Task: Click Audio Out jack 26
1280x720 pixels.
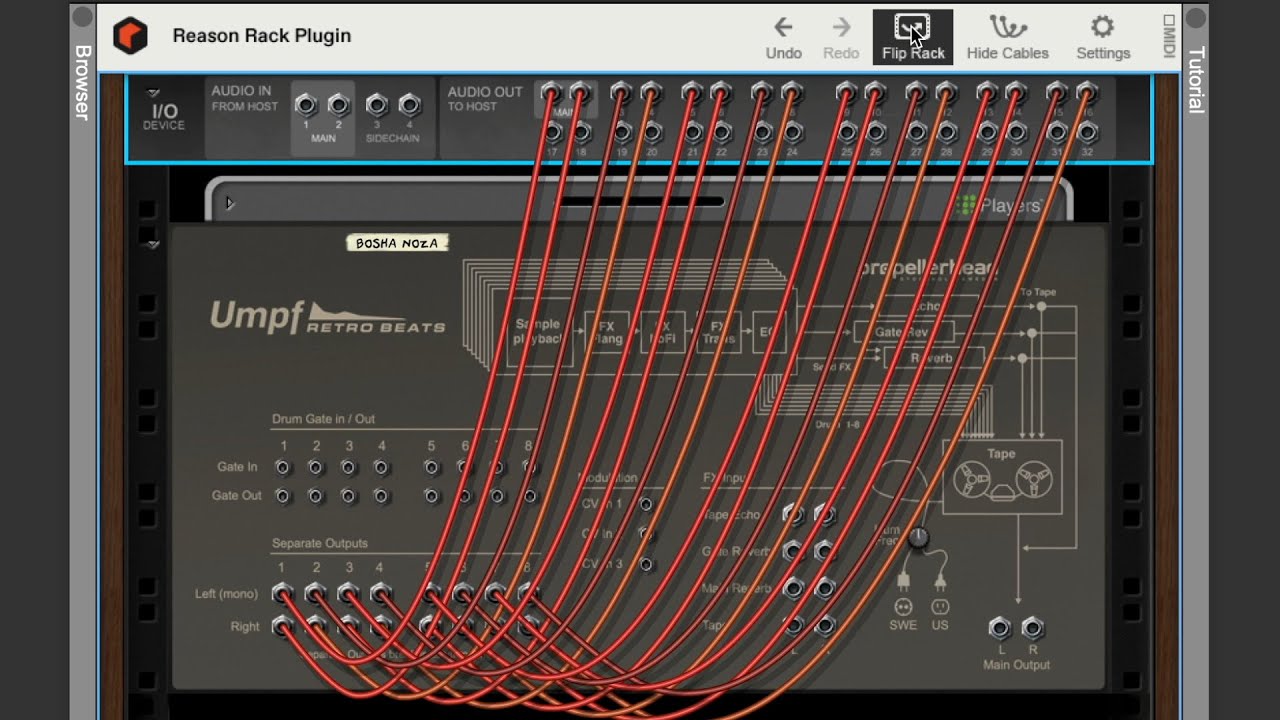Action: [876, 133]
